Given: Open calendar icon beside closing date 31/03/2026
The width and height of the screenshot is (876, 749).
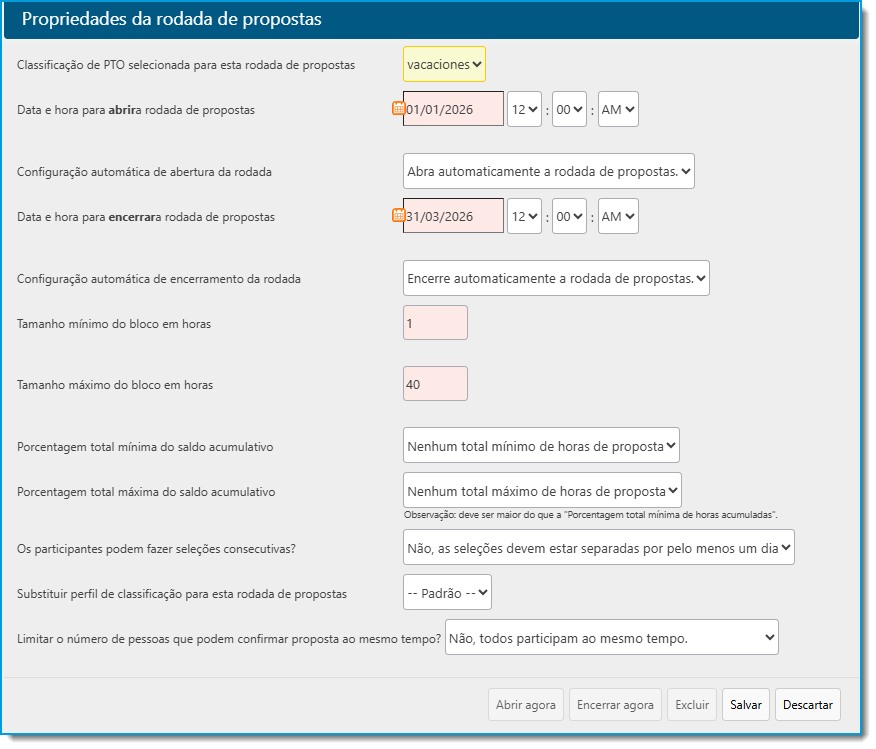Looking at the screenshot, I should pyautogui.click(x=398, y=214).
